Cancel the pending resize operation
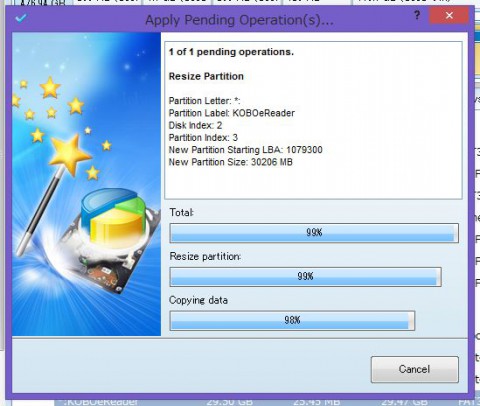This screenshot has width=480, height=406. pos(415,369)
